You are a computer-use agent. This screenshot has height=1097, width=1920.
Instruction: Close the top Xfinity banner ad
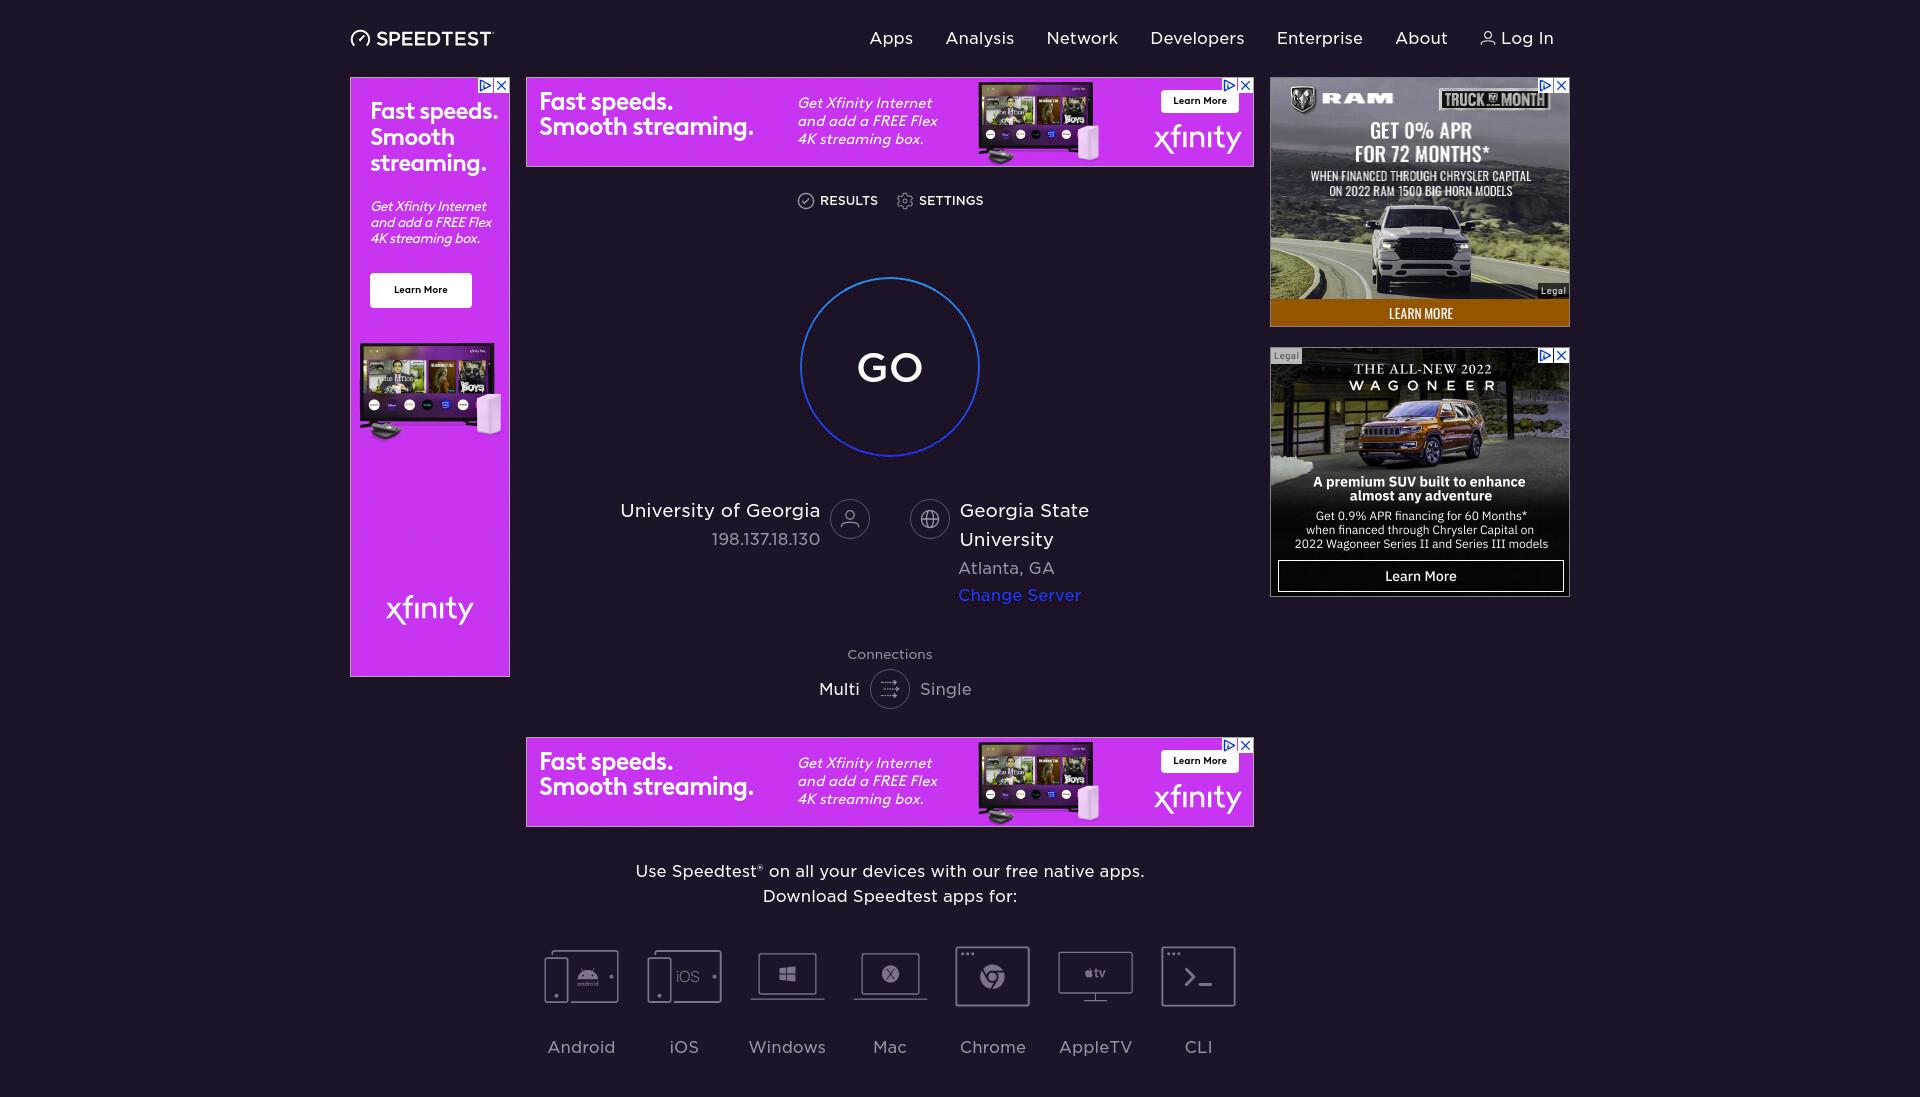click(x=1246, y=86)
